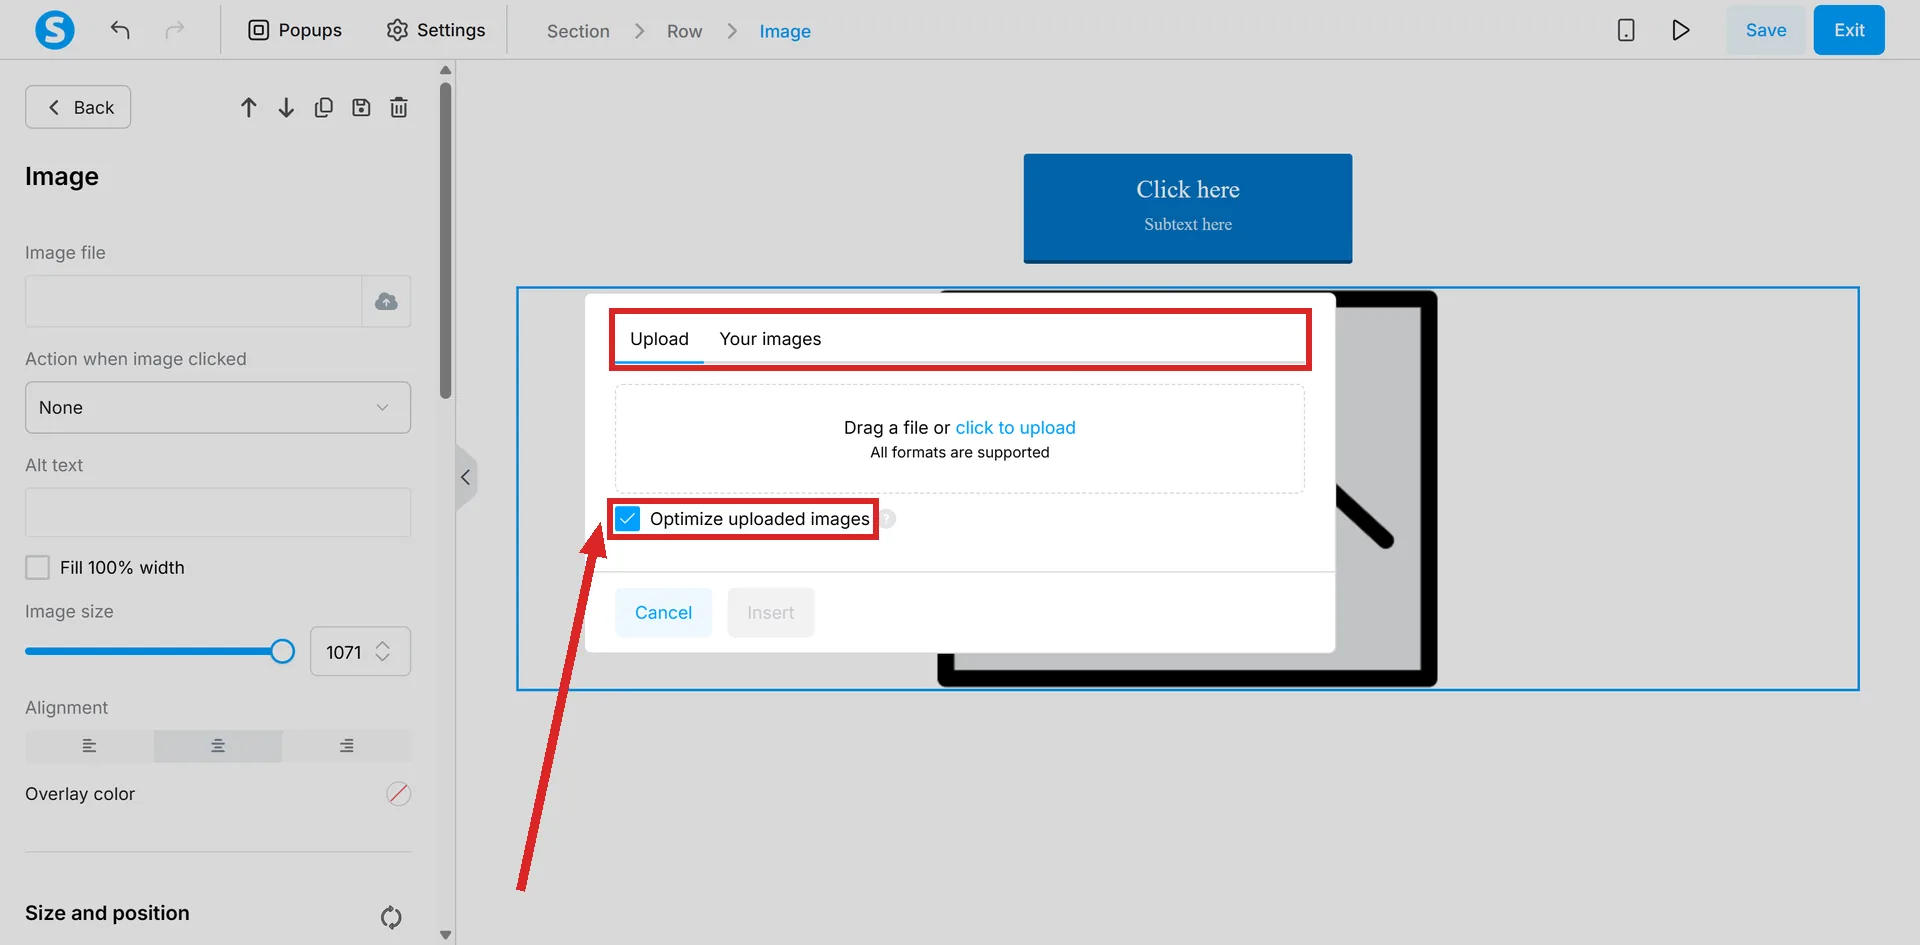The image size is (1920, 945).
Task: Delete the image element
Action: coord(399,107)
